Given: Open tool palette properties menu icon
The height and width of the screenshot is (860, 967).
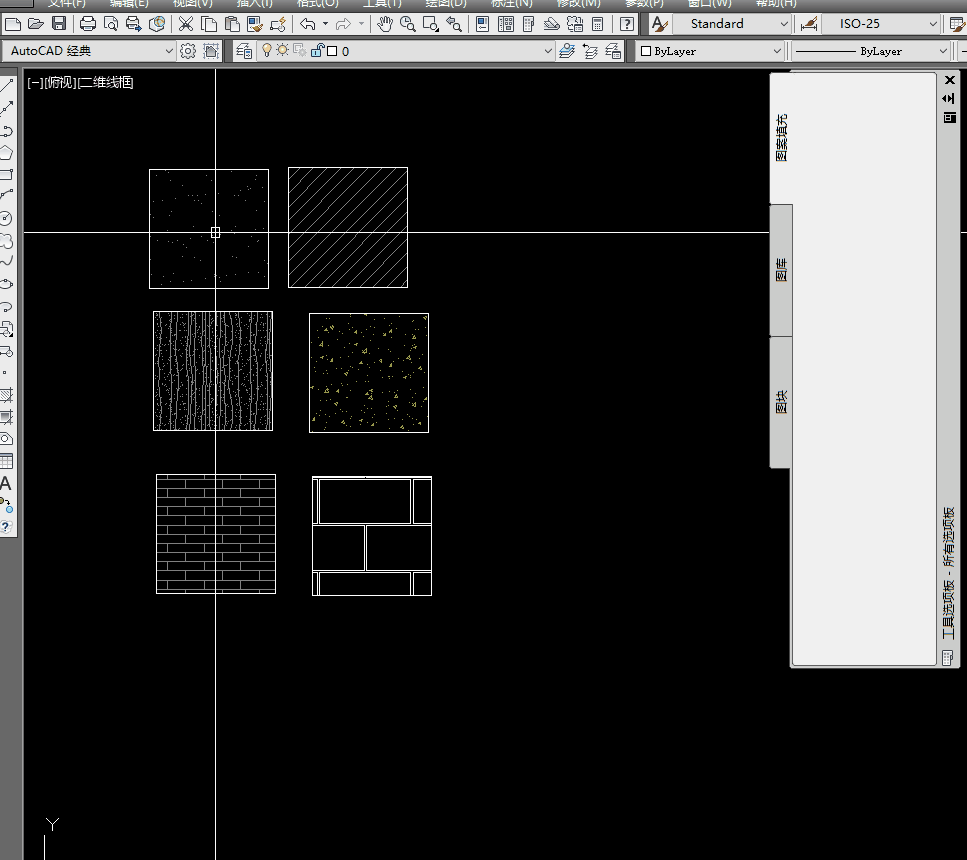Looking at the screenshot, I should click(949, 117).
